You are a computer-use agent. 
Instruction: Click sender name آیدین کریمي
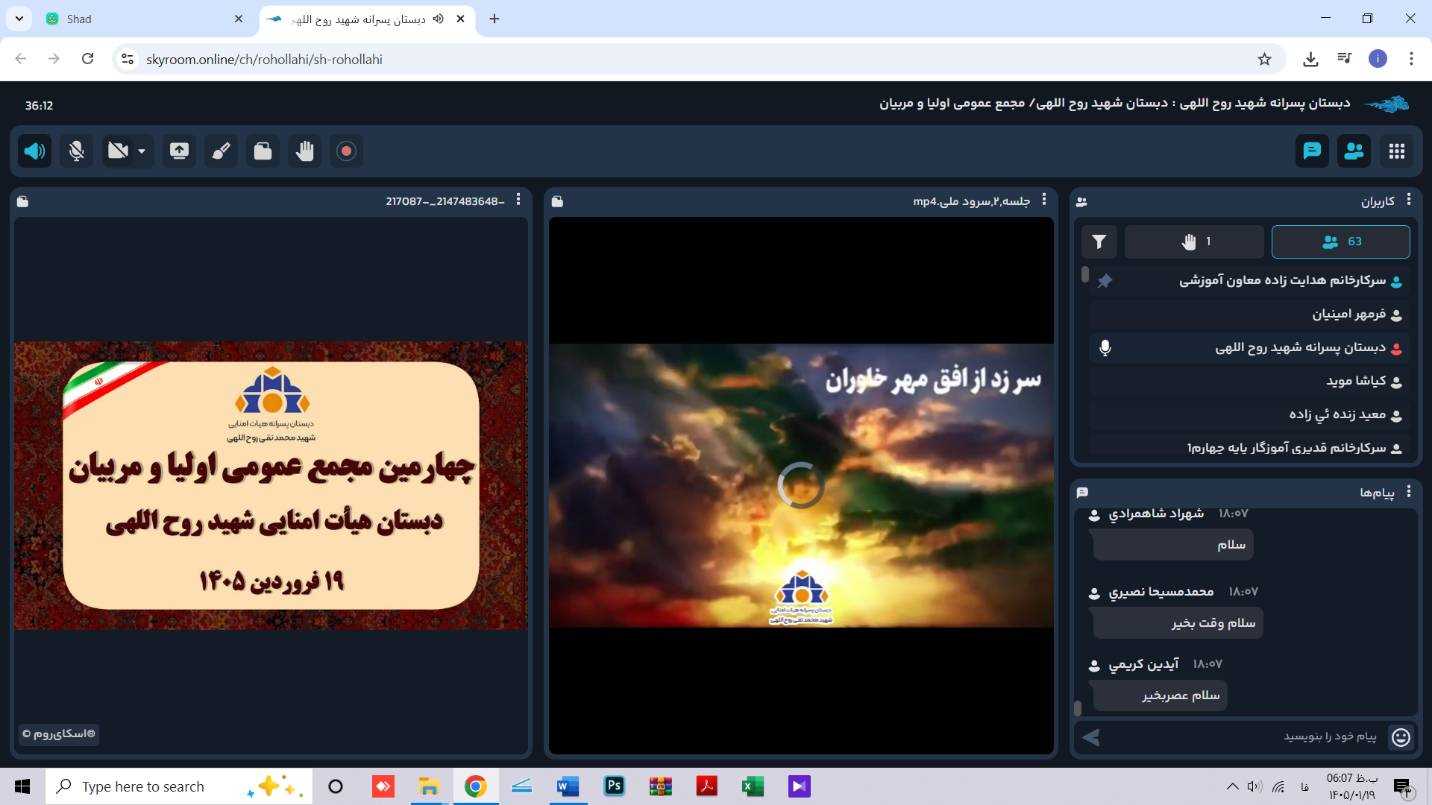[1143, 664]
